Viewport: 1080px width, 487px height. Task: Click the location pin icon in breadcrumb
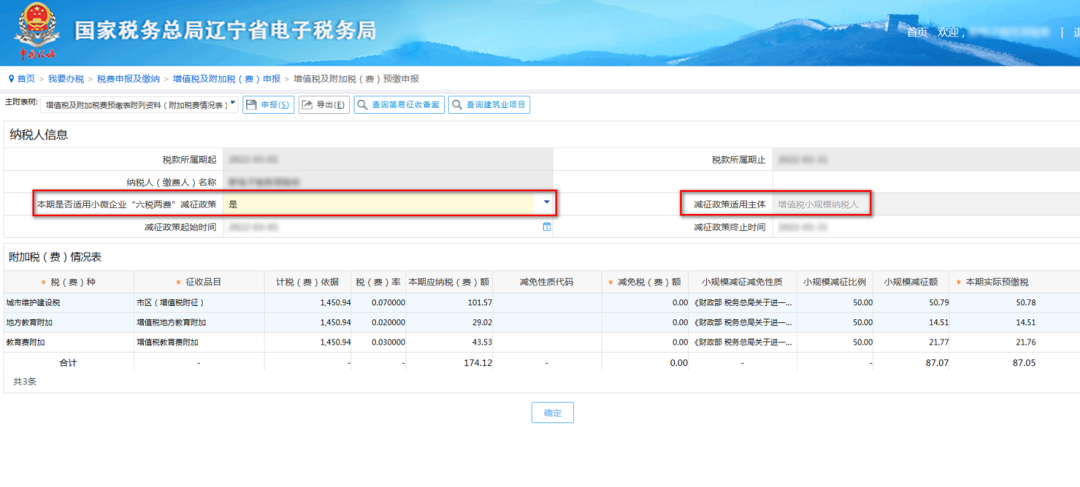(x=11, y=79)
